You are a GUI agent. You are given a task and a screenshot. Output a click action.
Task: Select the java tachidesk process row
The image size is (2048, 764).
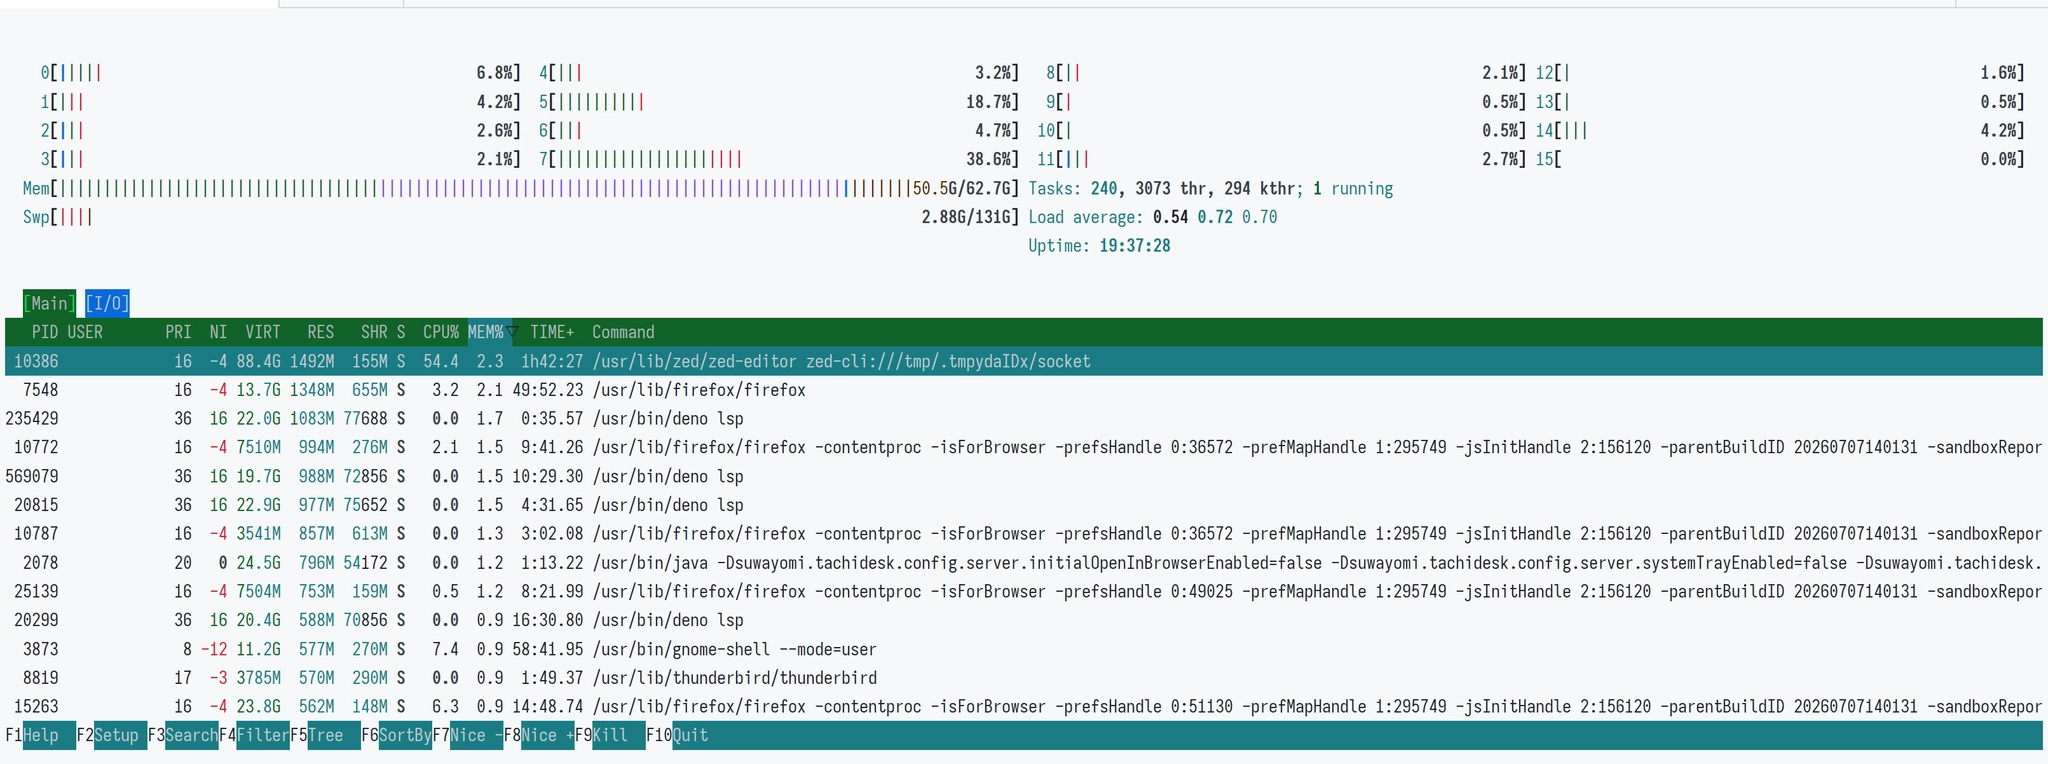pos(1024,563)
